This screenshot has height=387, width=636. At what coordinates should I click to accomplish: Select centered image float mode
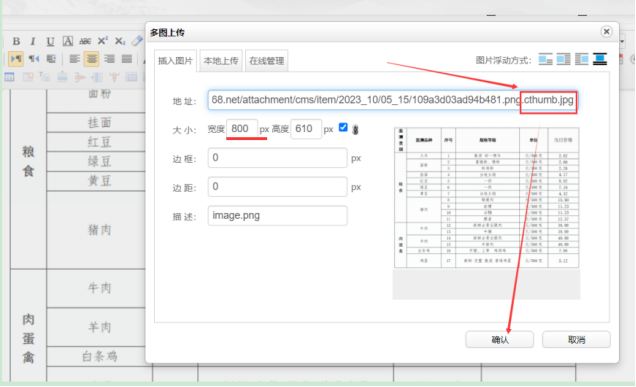tap(600, 59)
